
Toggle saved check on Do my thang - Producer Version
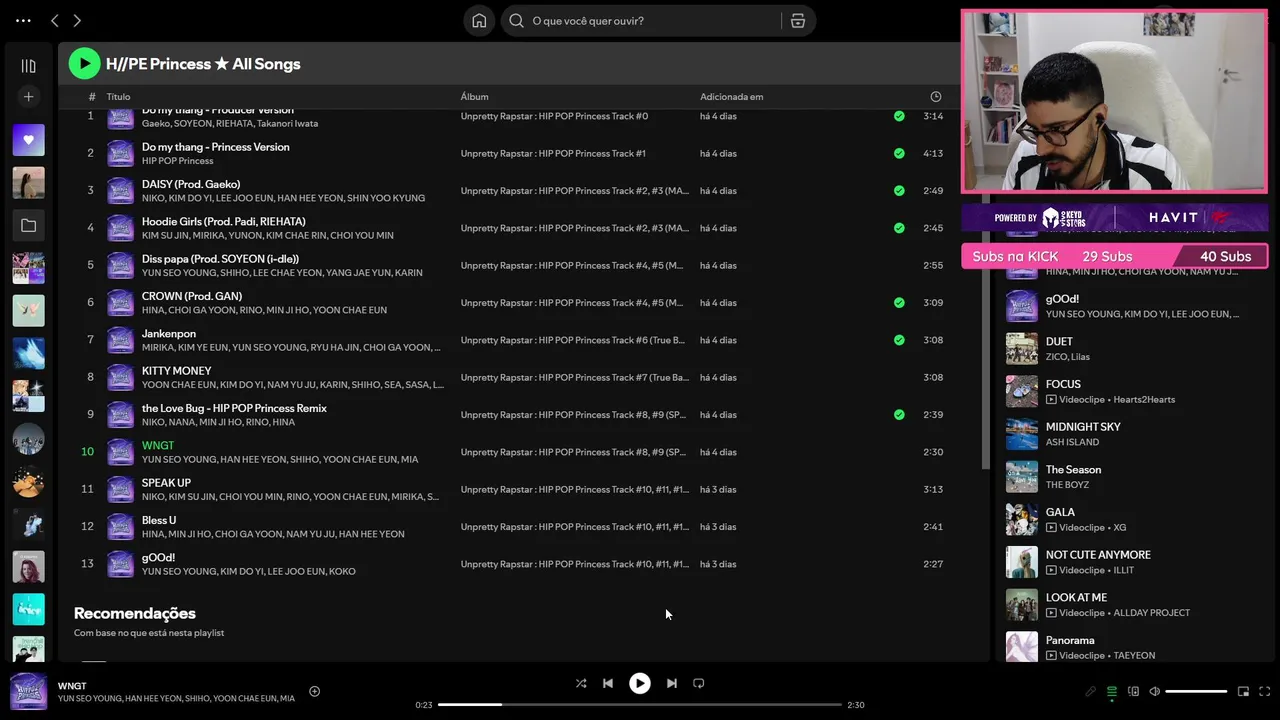(899, 116)
